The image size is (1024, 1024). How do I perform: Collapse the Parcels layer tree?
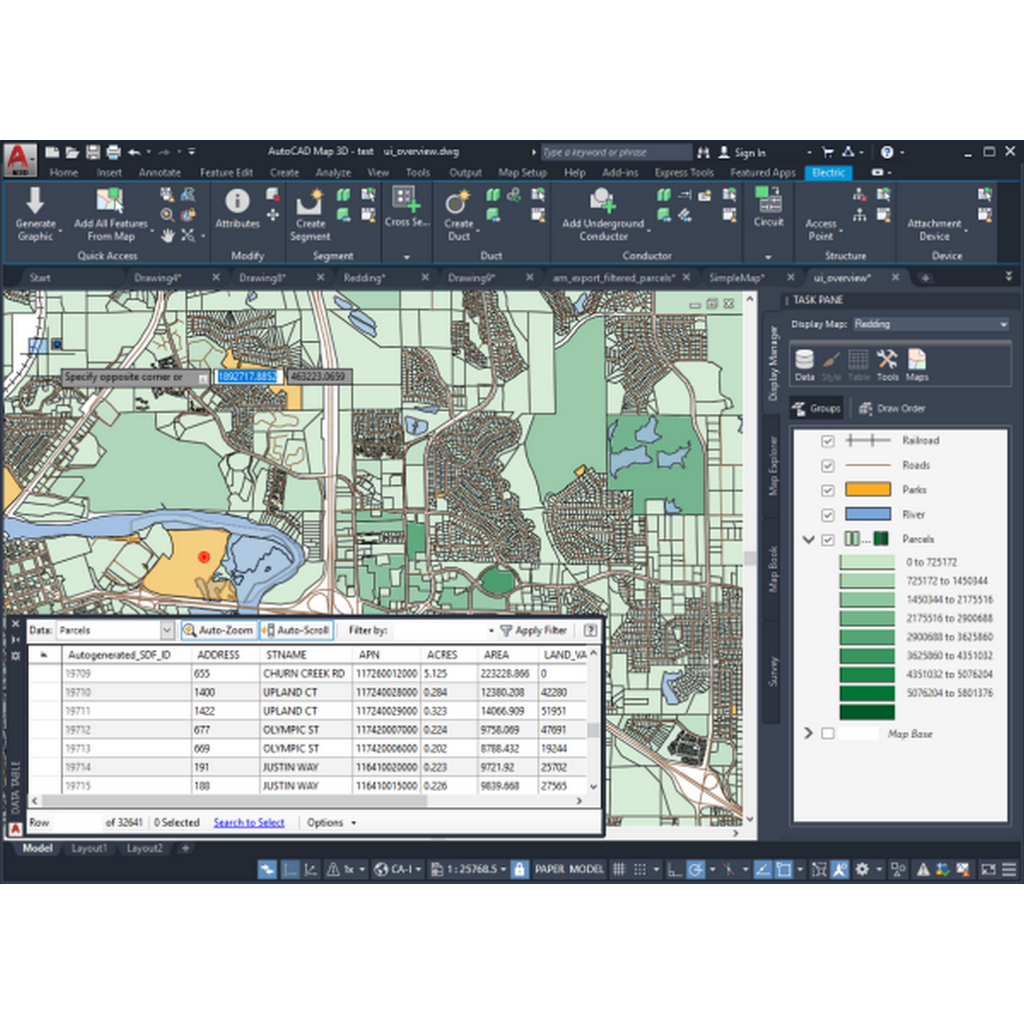coord(808,540)
